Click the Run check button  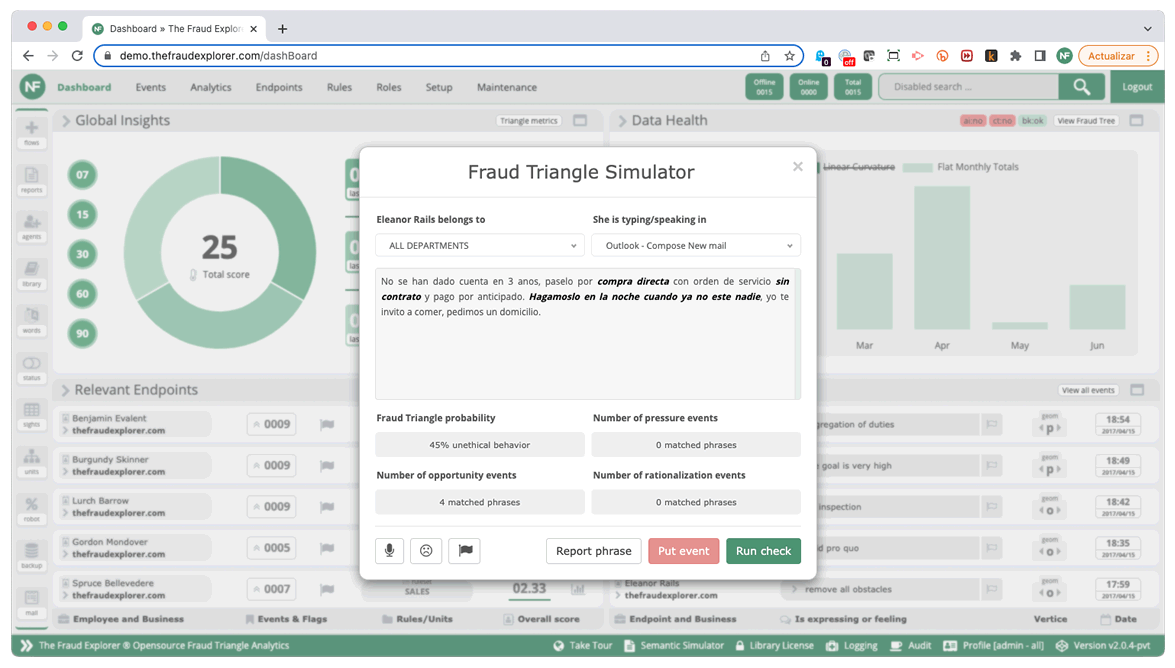point(764,551)
